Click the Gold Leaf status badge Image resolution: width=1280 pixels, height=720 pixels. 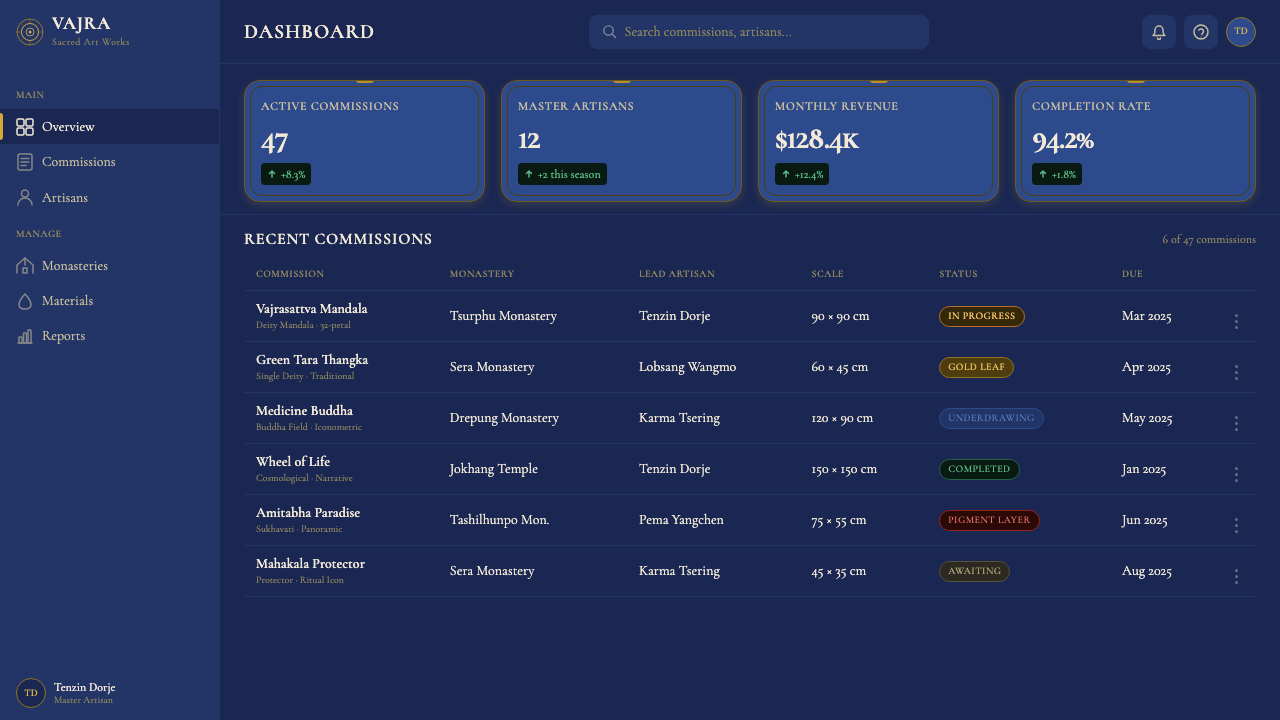[x=976, y=367]
